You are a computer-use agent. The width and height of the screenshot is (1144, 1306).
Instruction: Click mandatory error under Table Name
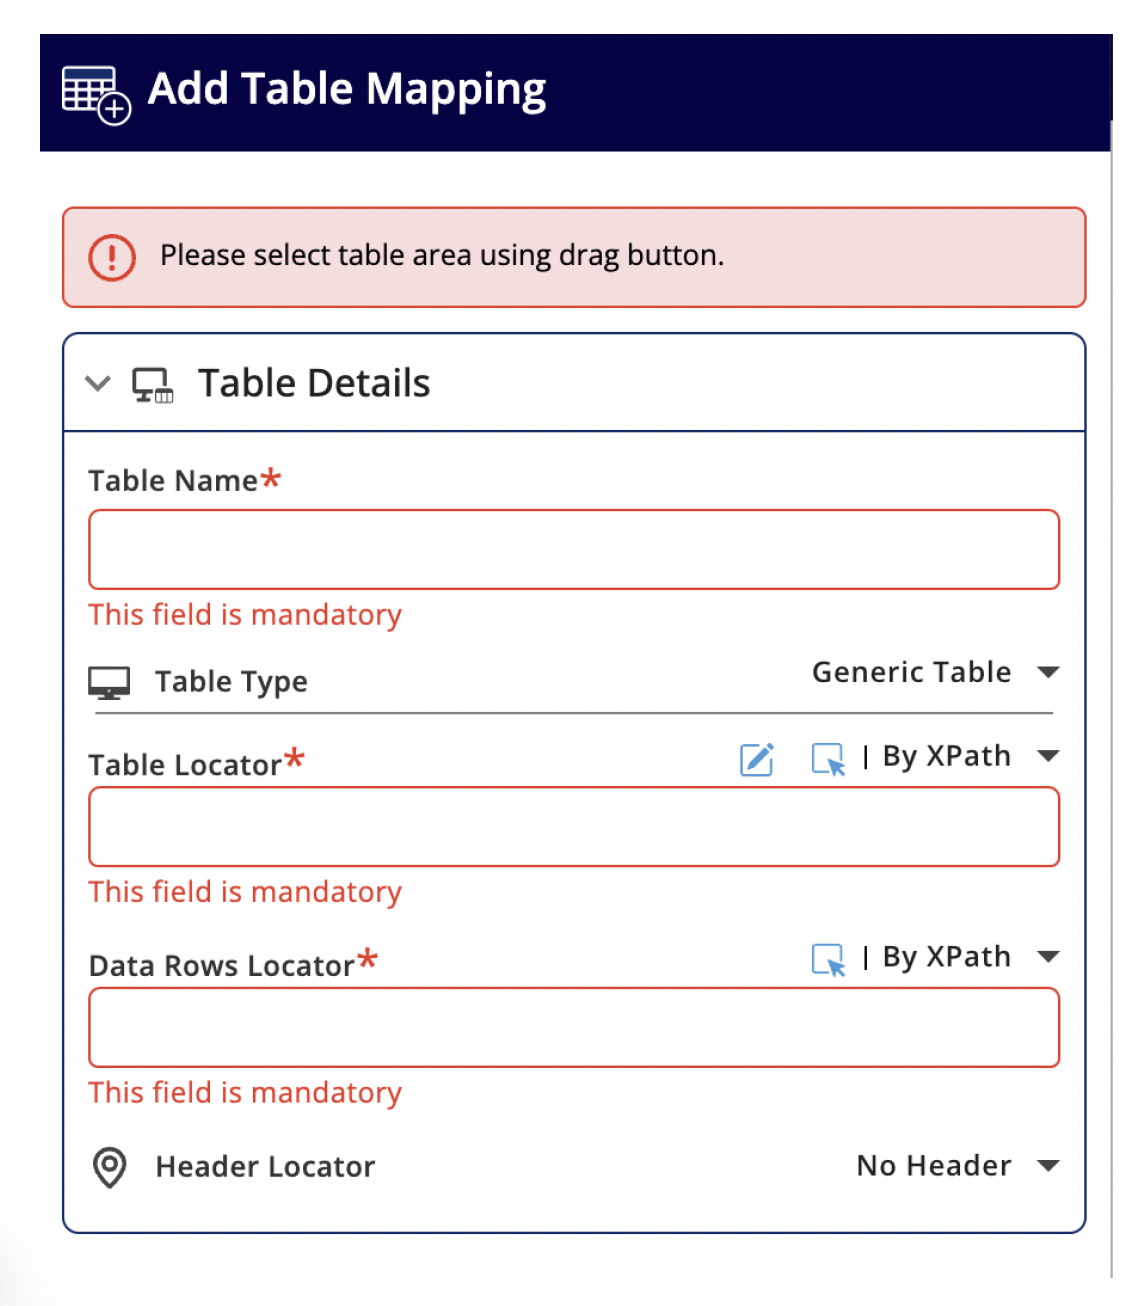click(245, 615)
